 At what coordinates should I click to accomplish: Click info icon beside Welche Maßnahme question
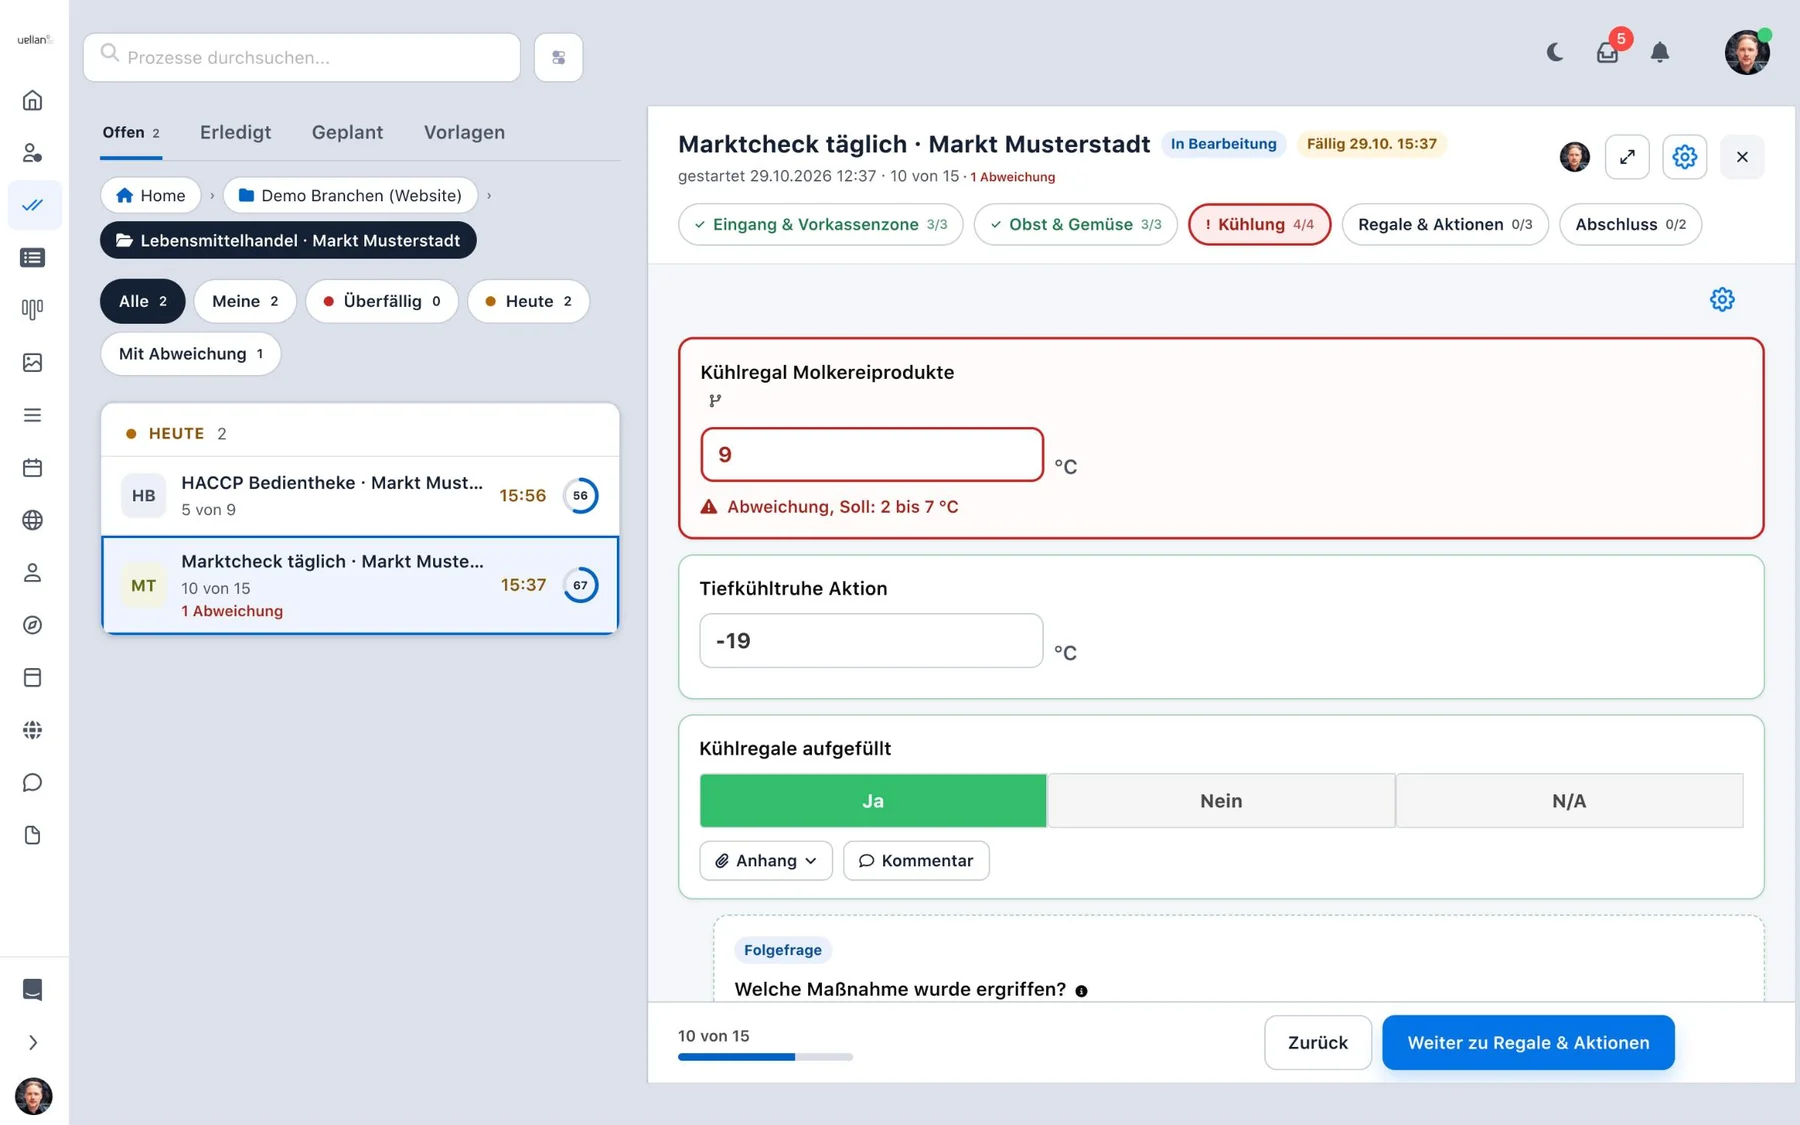(x=1081, y=991)
